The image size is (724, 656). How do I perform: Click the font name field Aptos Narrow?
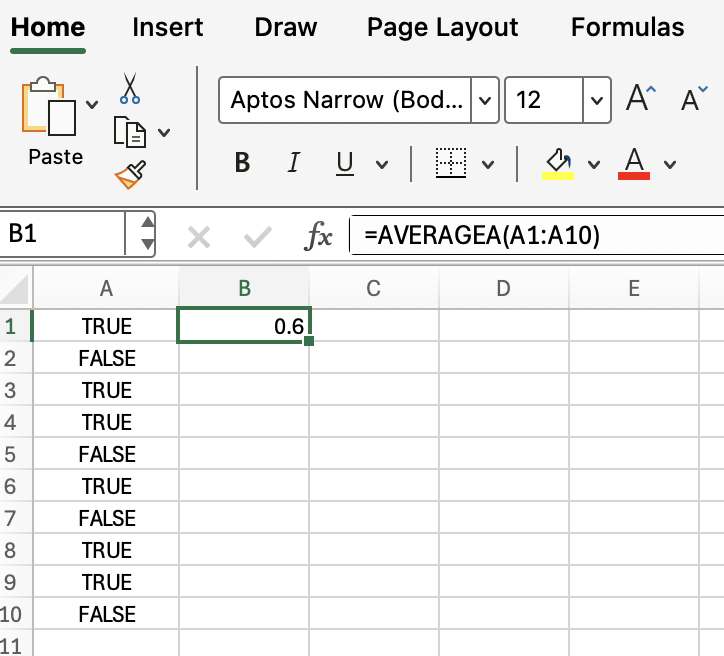tap(345, 100)
